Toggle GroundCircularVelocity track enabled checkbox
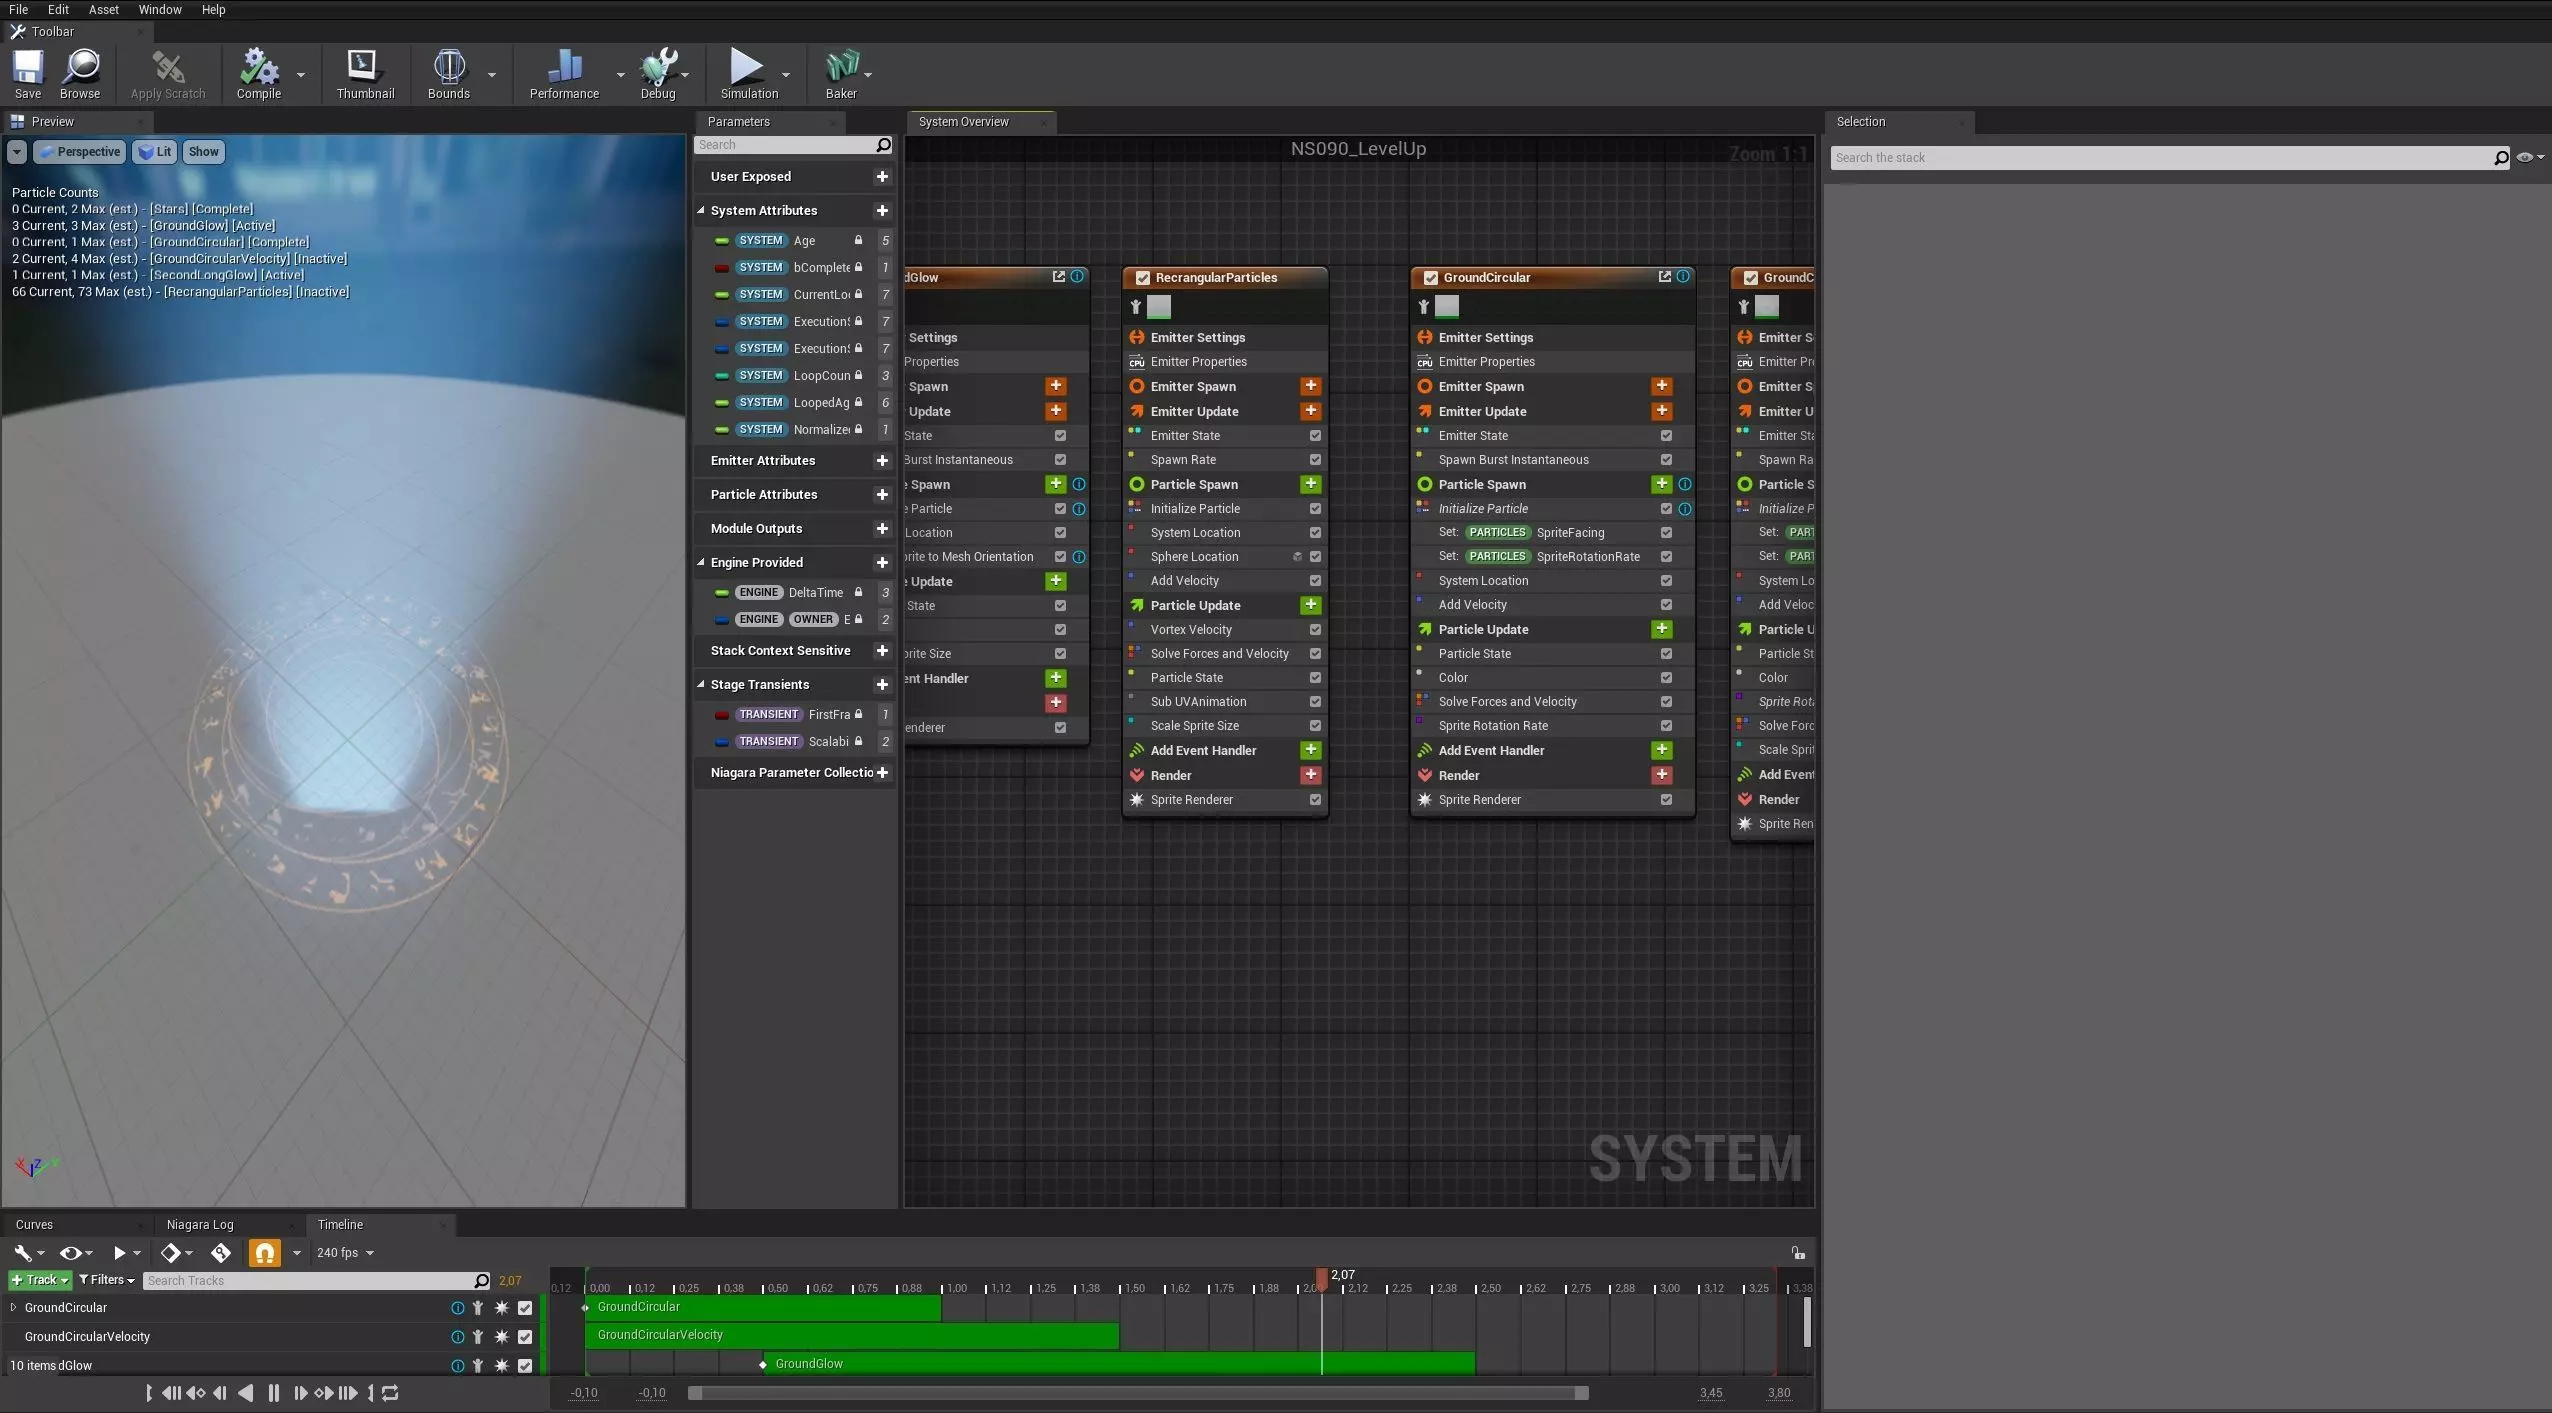The image size is (2552, 1413). point(525,1337)
